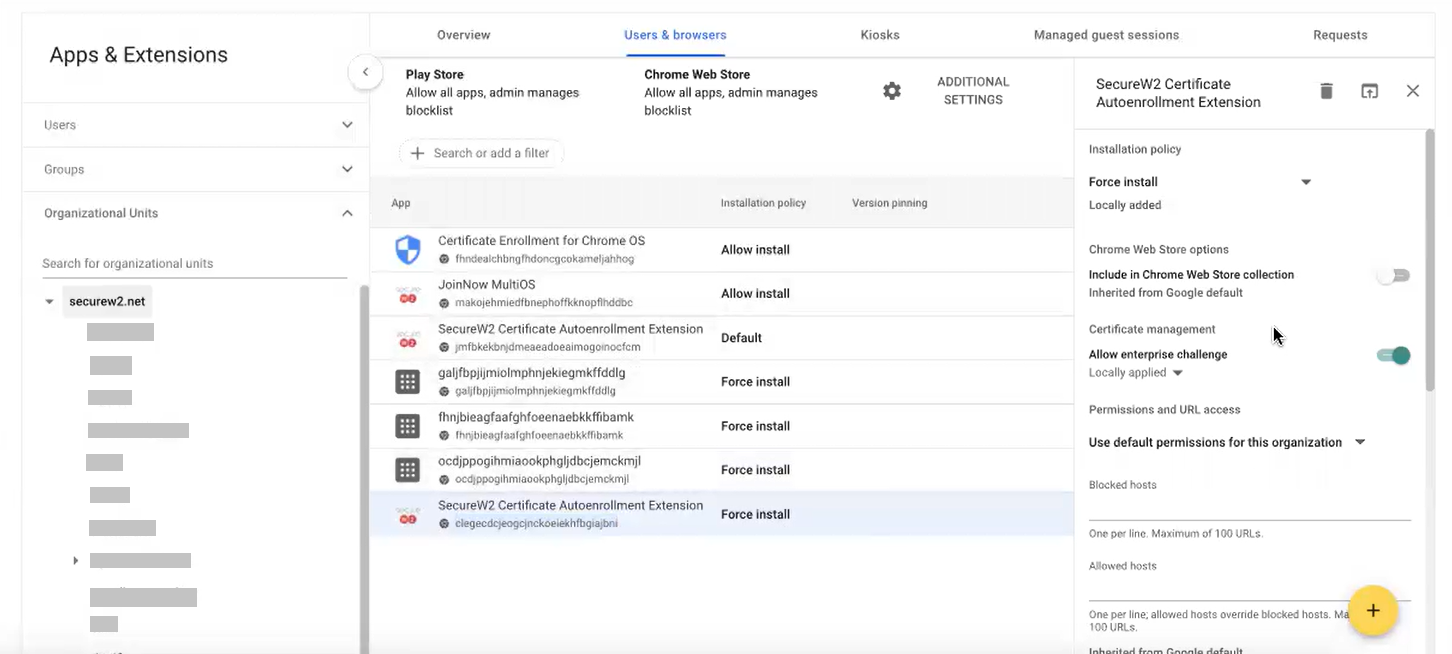Click the JoinNow MultiOS app icon
The image size is (1452, 654).
tap(408, 294)
